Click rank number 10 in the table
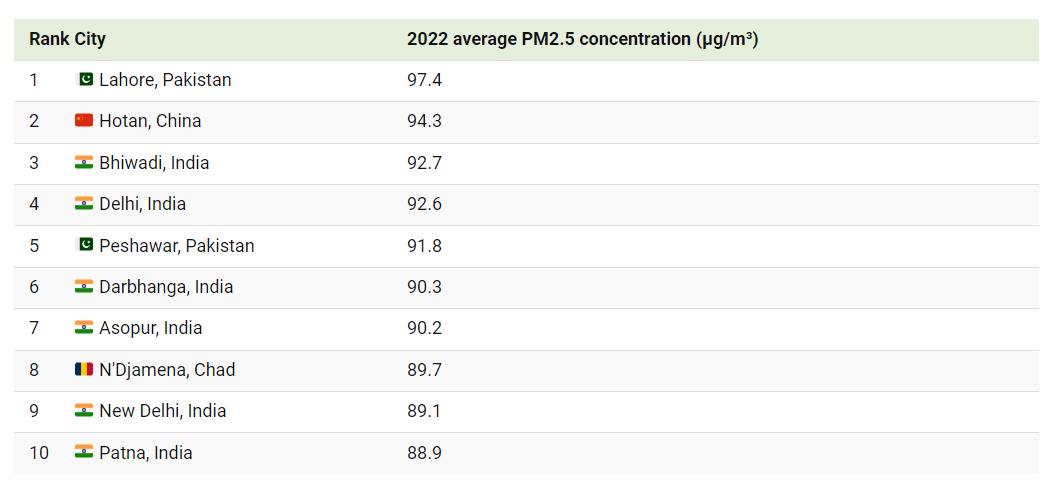The height and width of the screenshot is (504, 1050). pos(39,452)
